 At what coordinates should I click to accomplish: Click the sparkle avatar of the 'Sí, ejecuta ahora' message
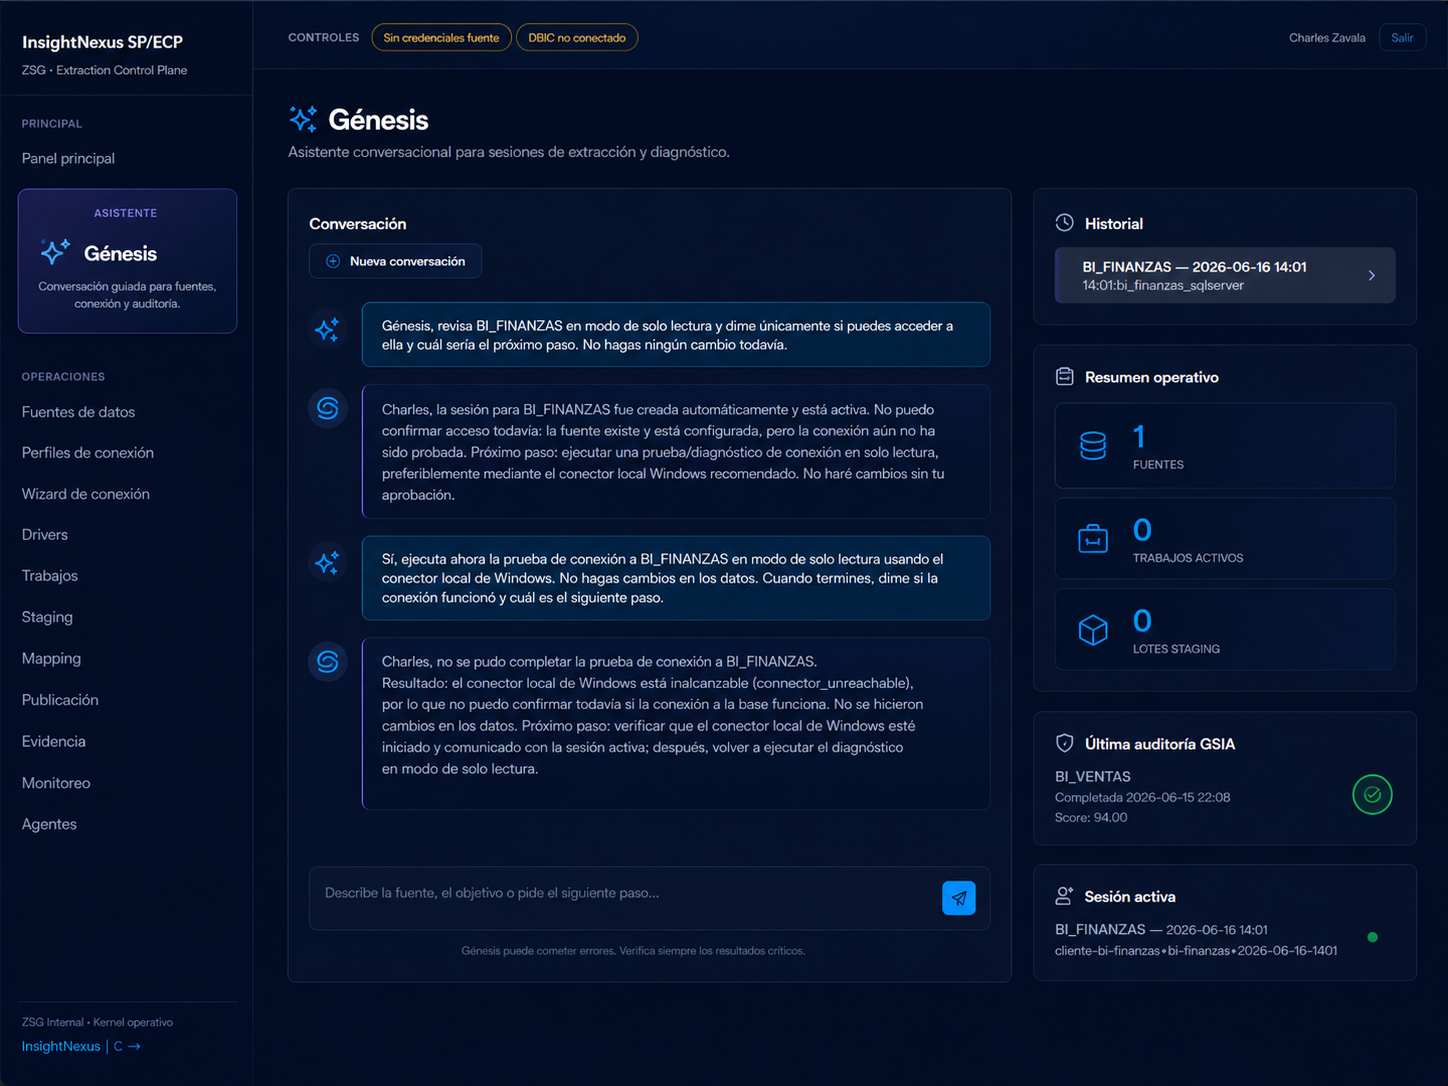(x=327, y=563)
